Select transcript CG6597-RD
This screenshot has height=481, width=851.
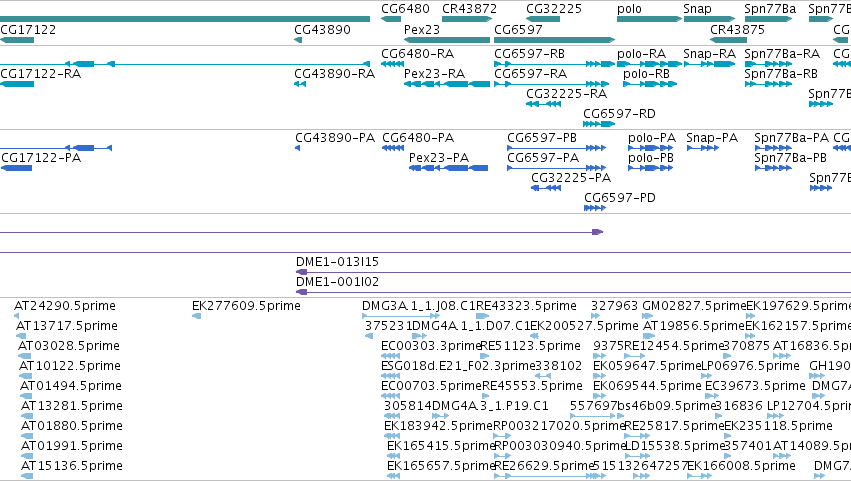click(x=619, y=114)
